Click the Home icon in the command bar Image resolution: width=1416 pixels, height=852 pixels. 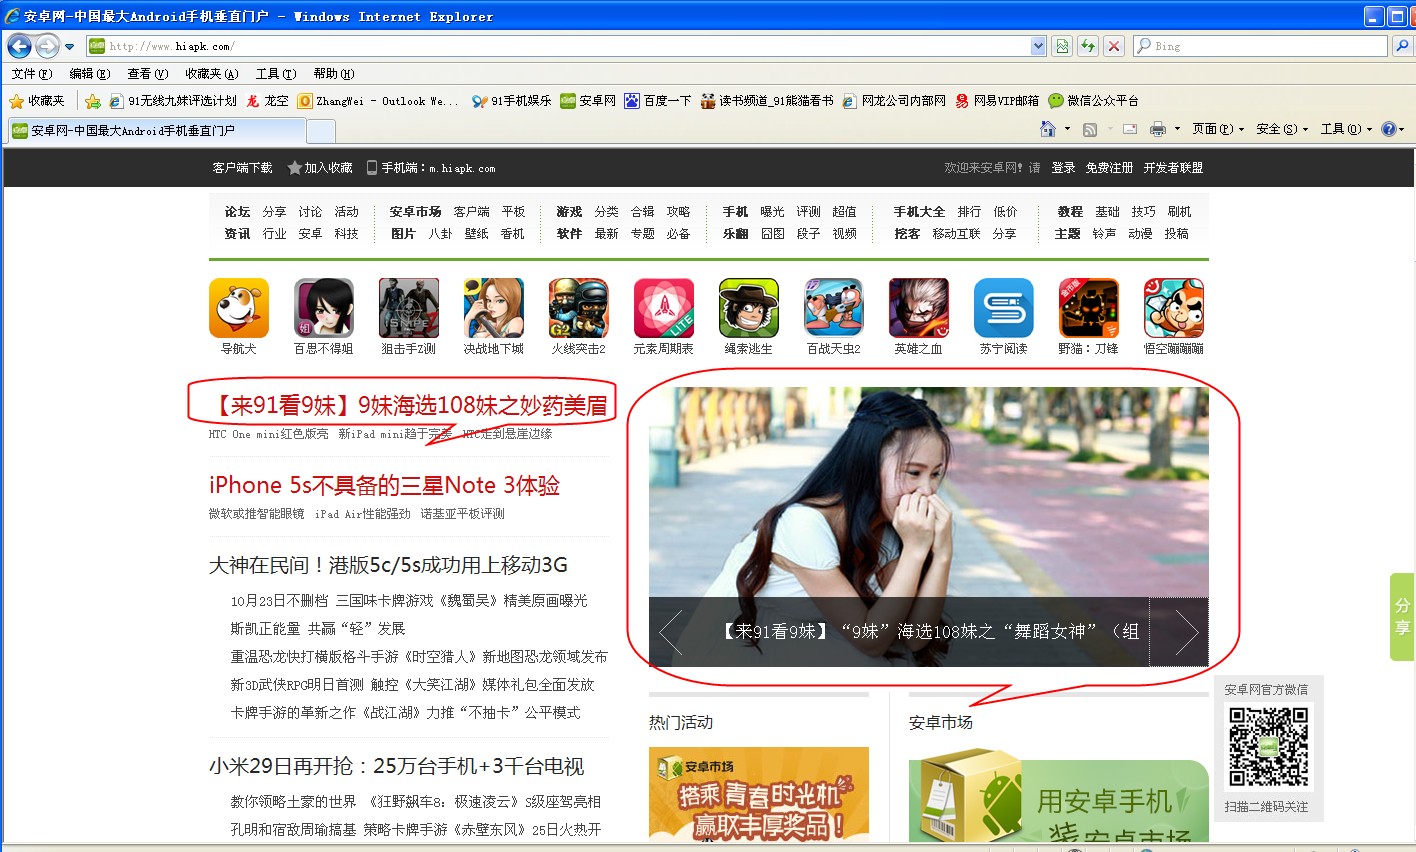click(x=1048, y=129)
